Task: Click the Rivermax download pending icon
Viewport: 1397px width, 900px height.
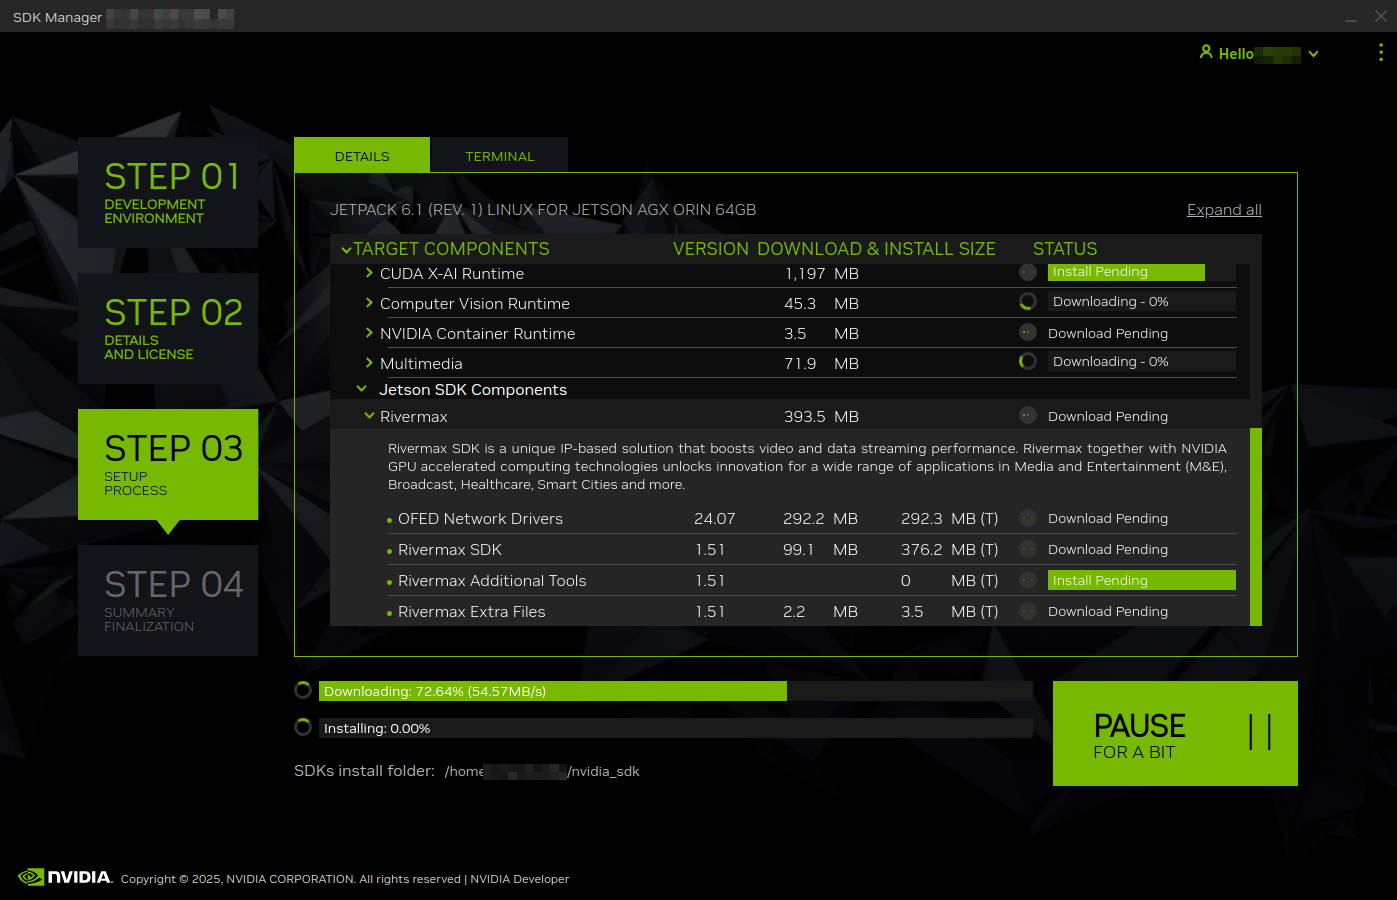Action: [1028, 416]
